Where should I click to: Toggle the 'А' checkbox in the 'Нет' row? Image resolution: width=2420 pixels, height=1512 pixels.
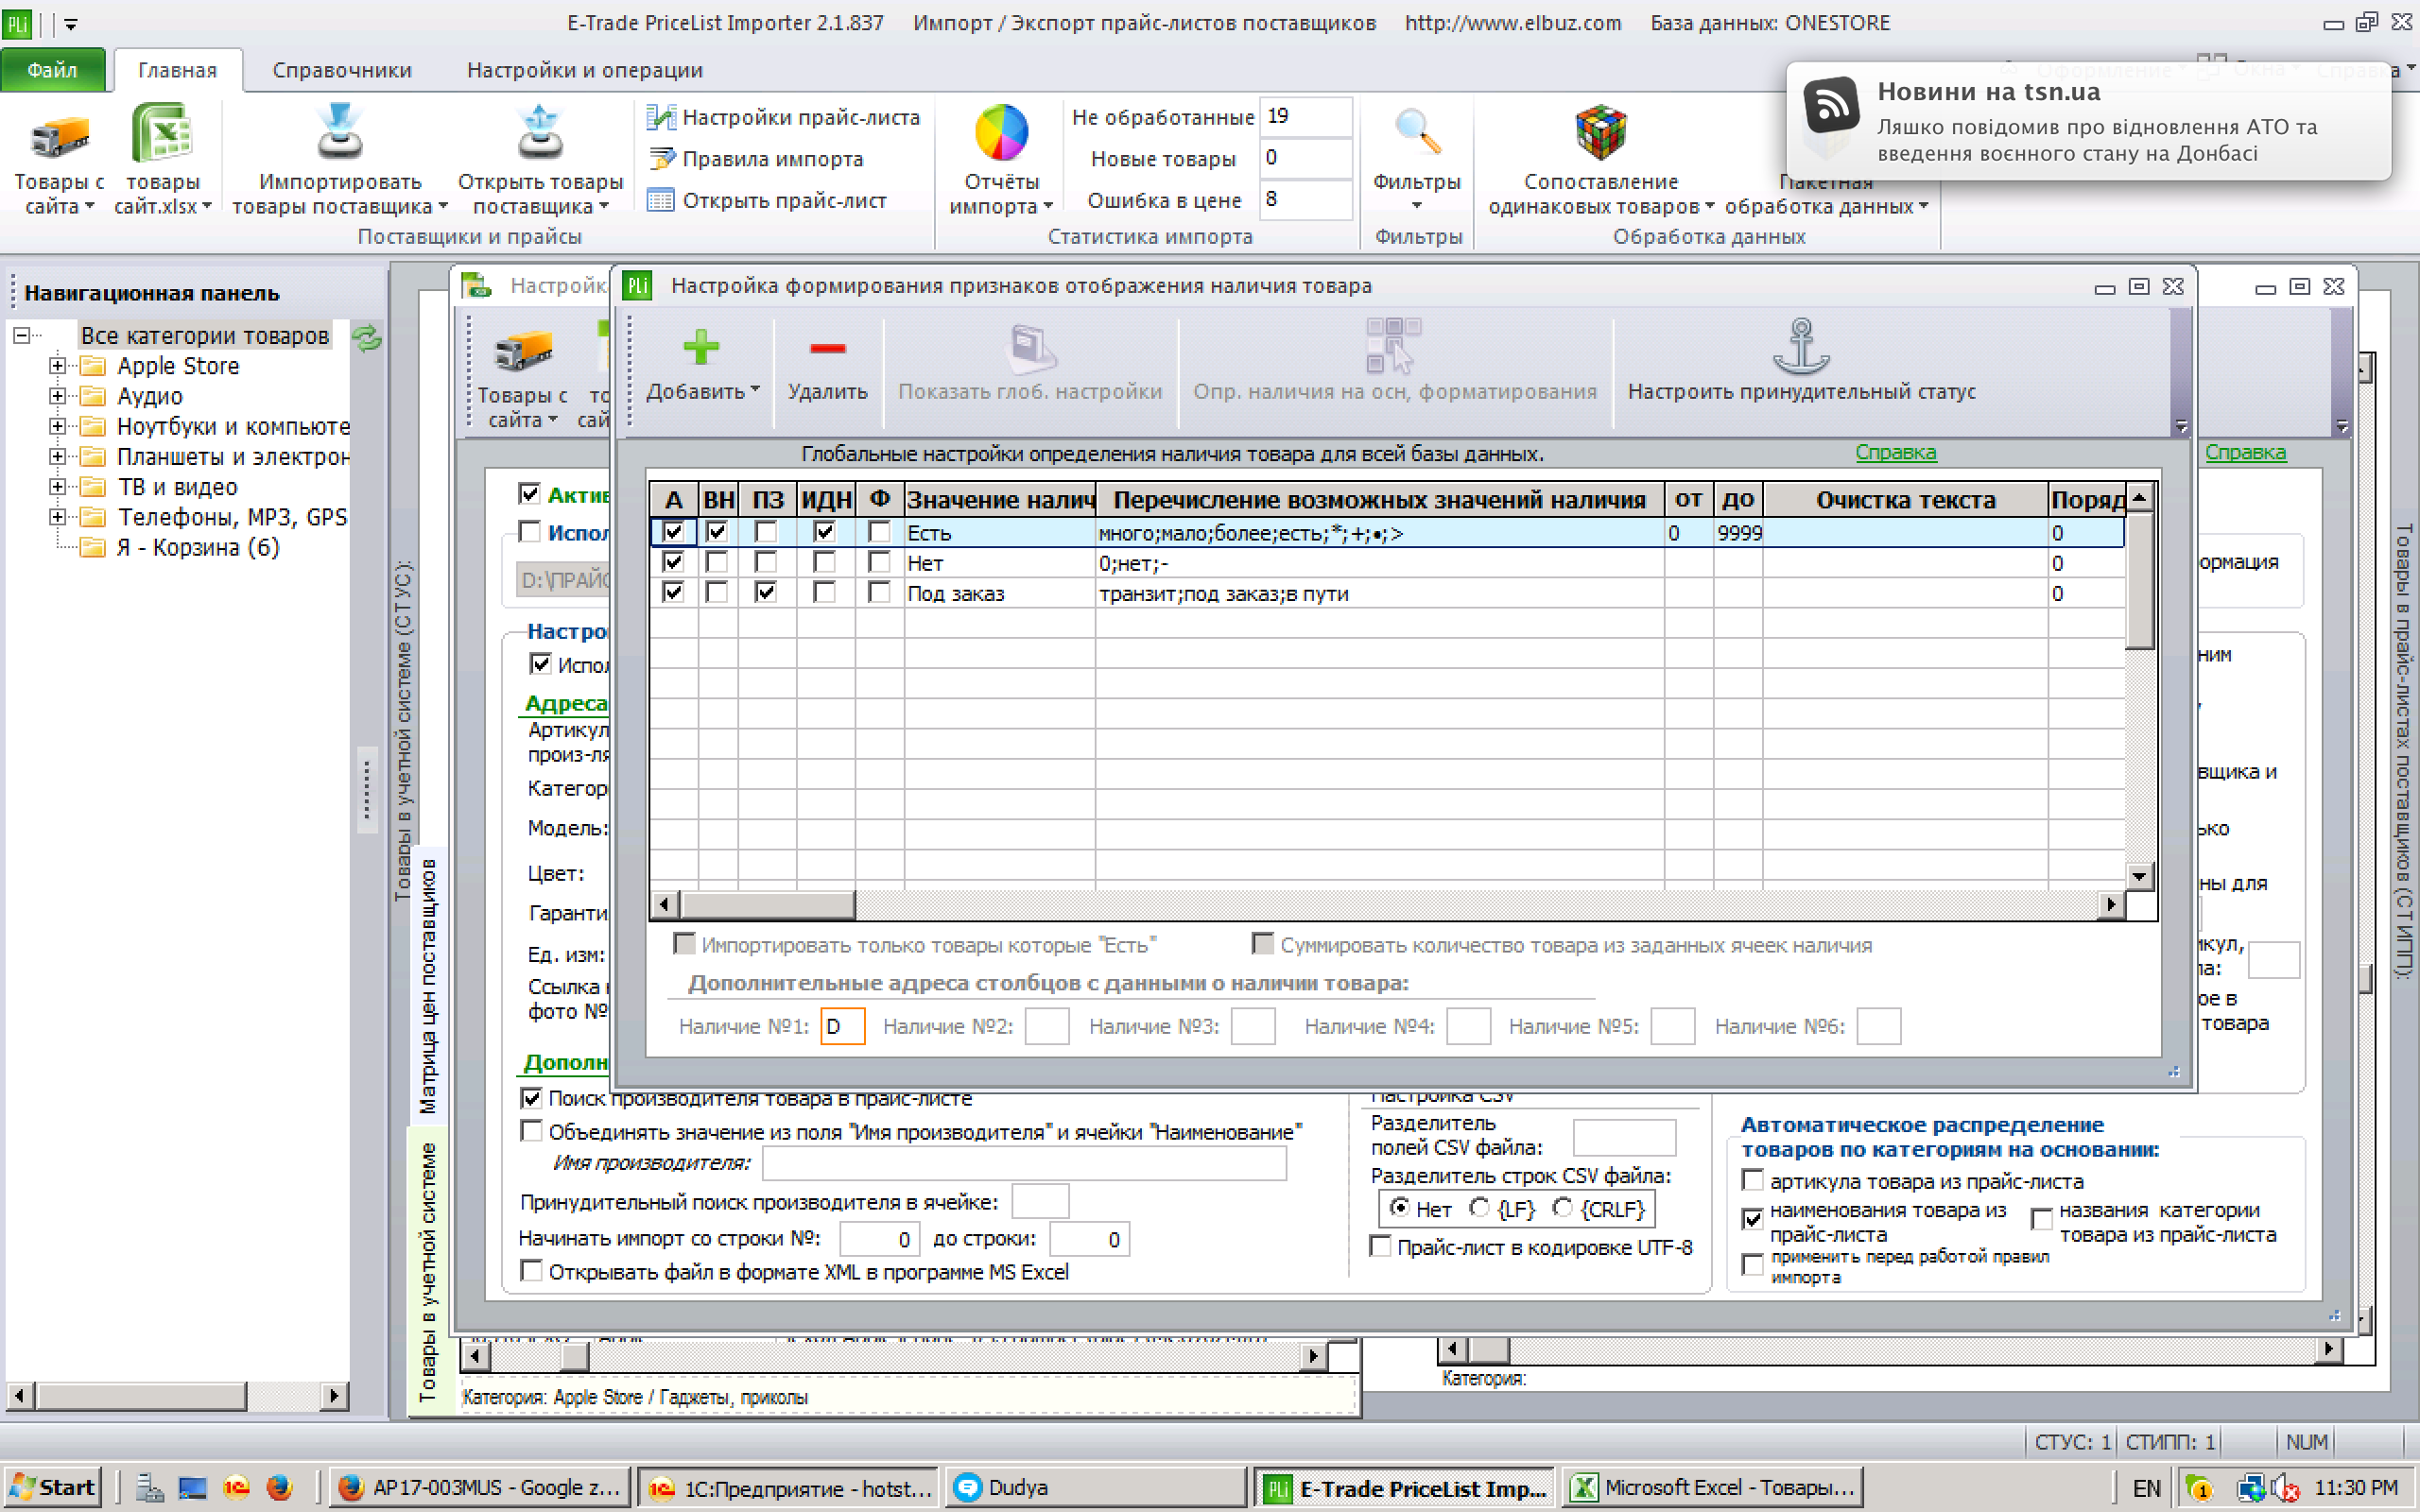(x=673, y=562)
